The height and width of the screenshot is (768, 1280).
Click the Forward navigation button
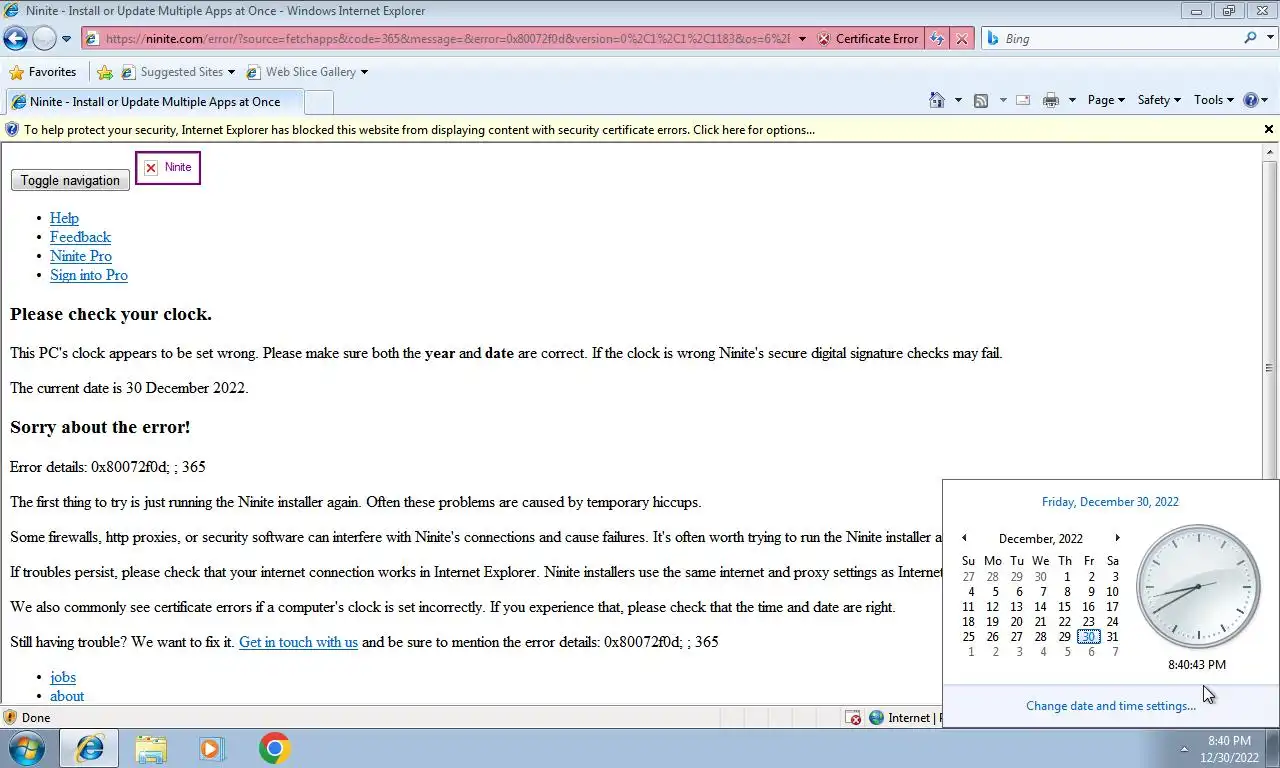tap(44, 39)
